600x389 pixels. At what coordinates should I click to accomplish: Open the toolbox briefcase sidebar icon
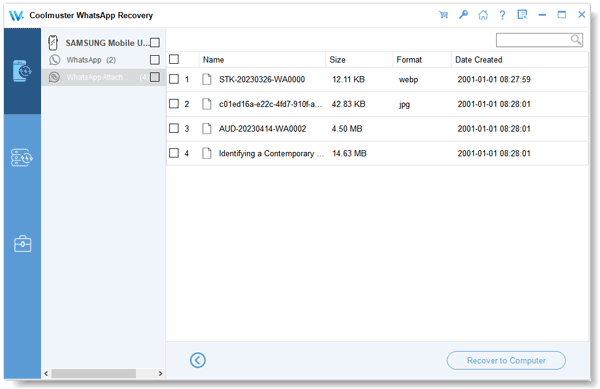(22, 244)
